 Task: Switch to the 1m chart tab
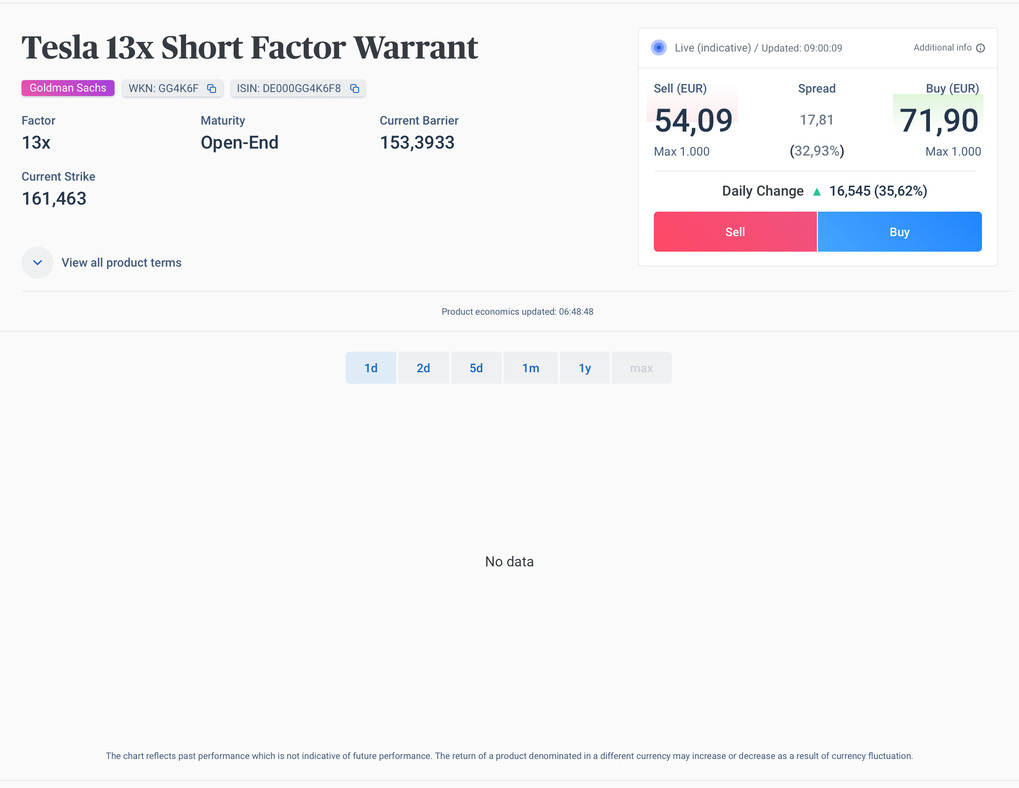point(530,368)
